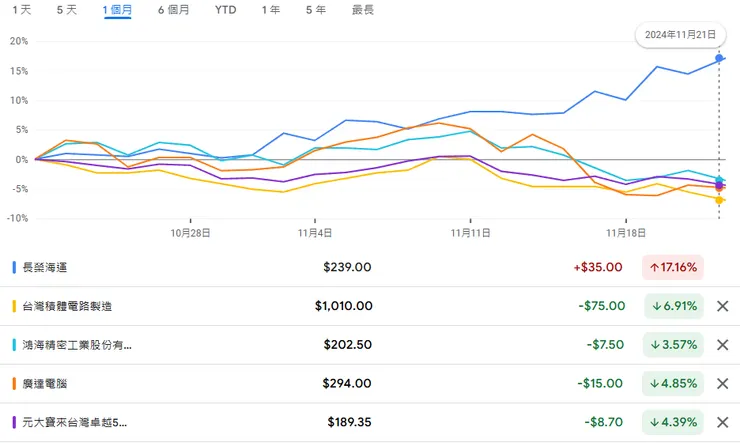Click 長榮海運 up-arrow 17.16% badge
This screenshot has height=443, width=740.
(x=675, y=267)
